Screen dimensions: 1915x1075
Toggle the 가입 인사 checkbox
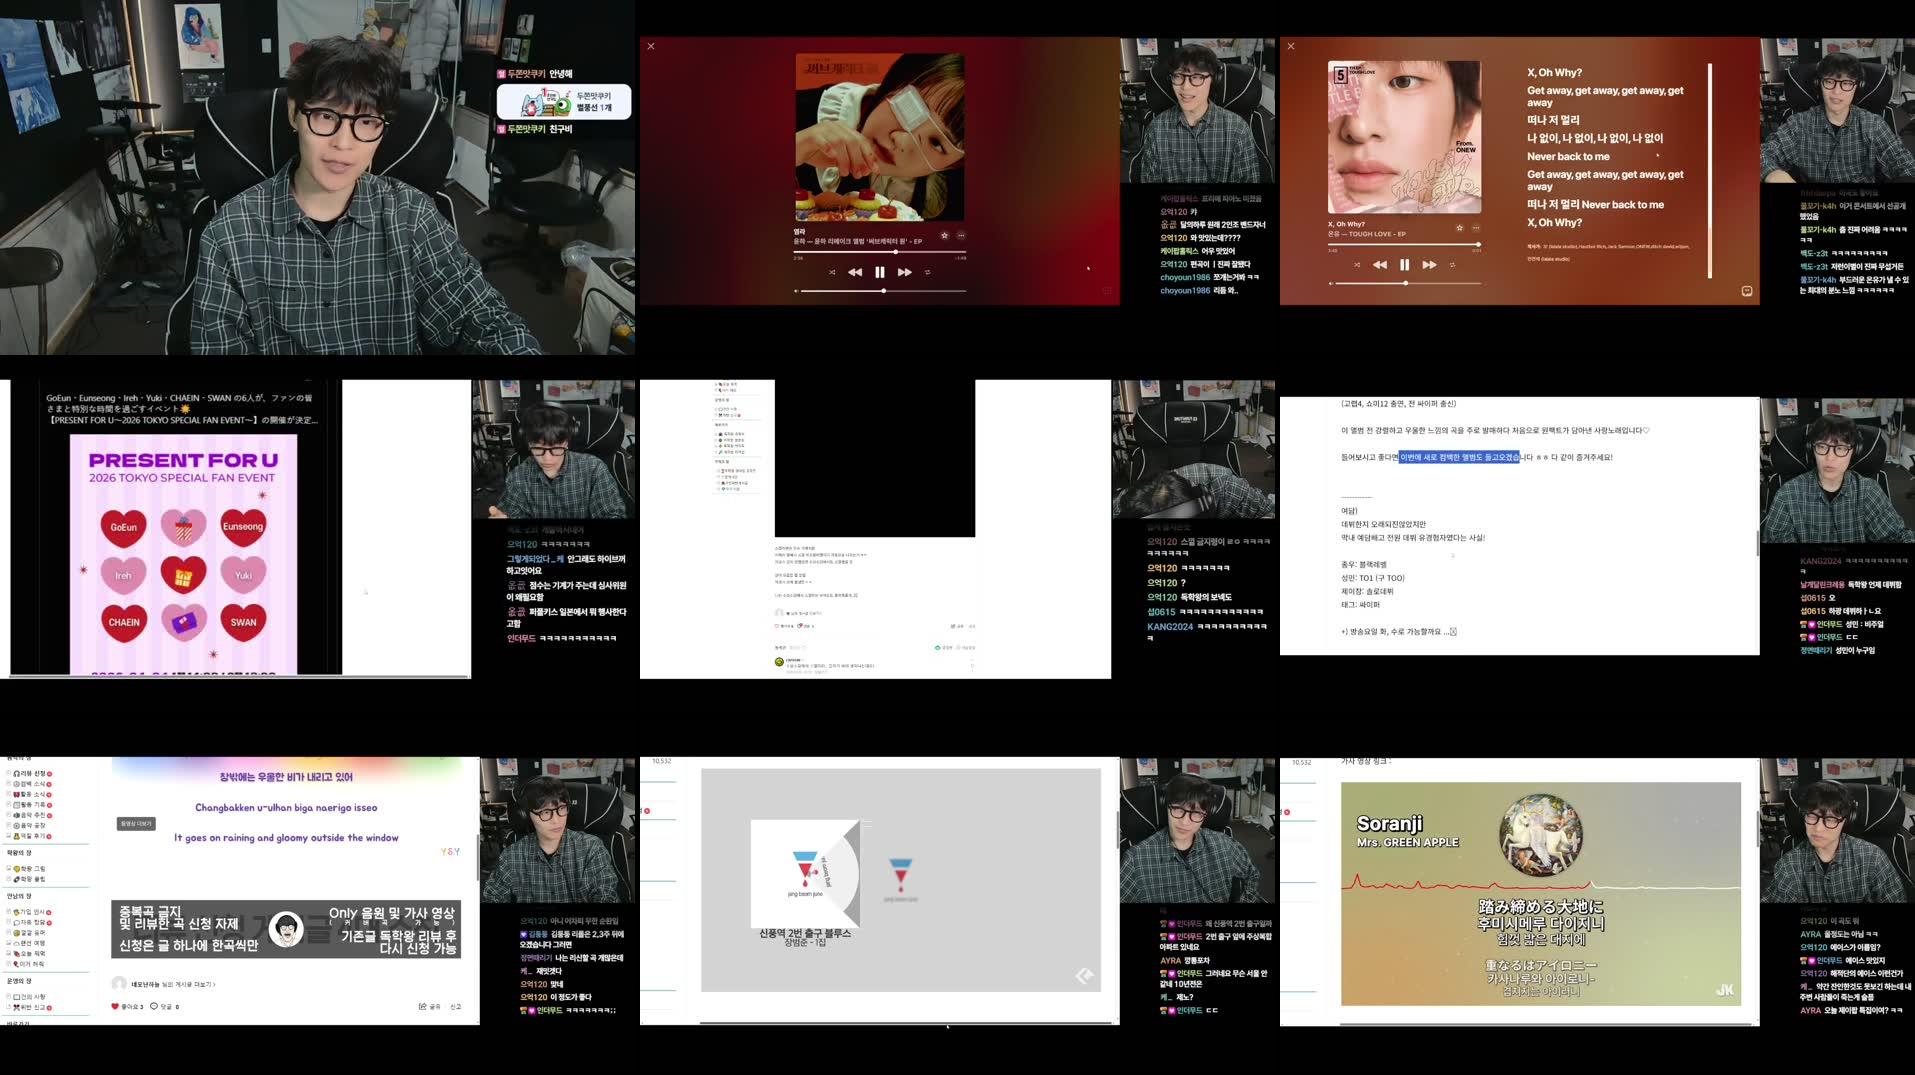8,911
